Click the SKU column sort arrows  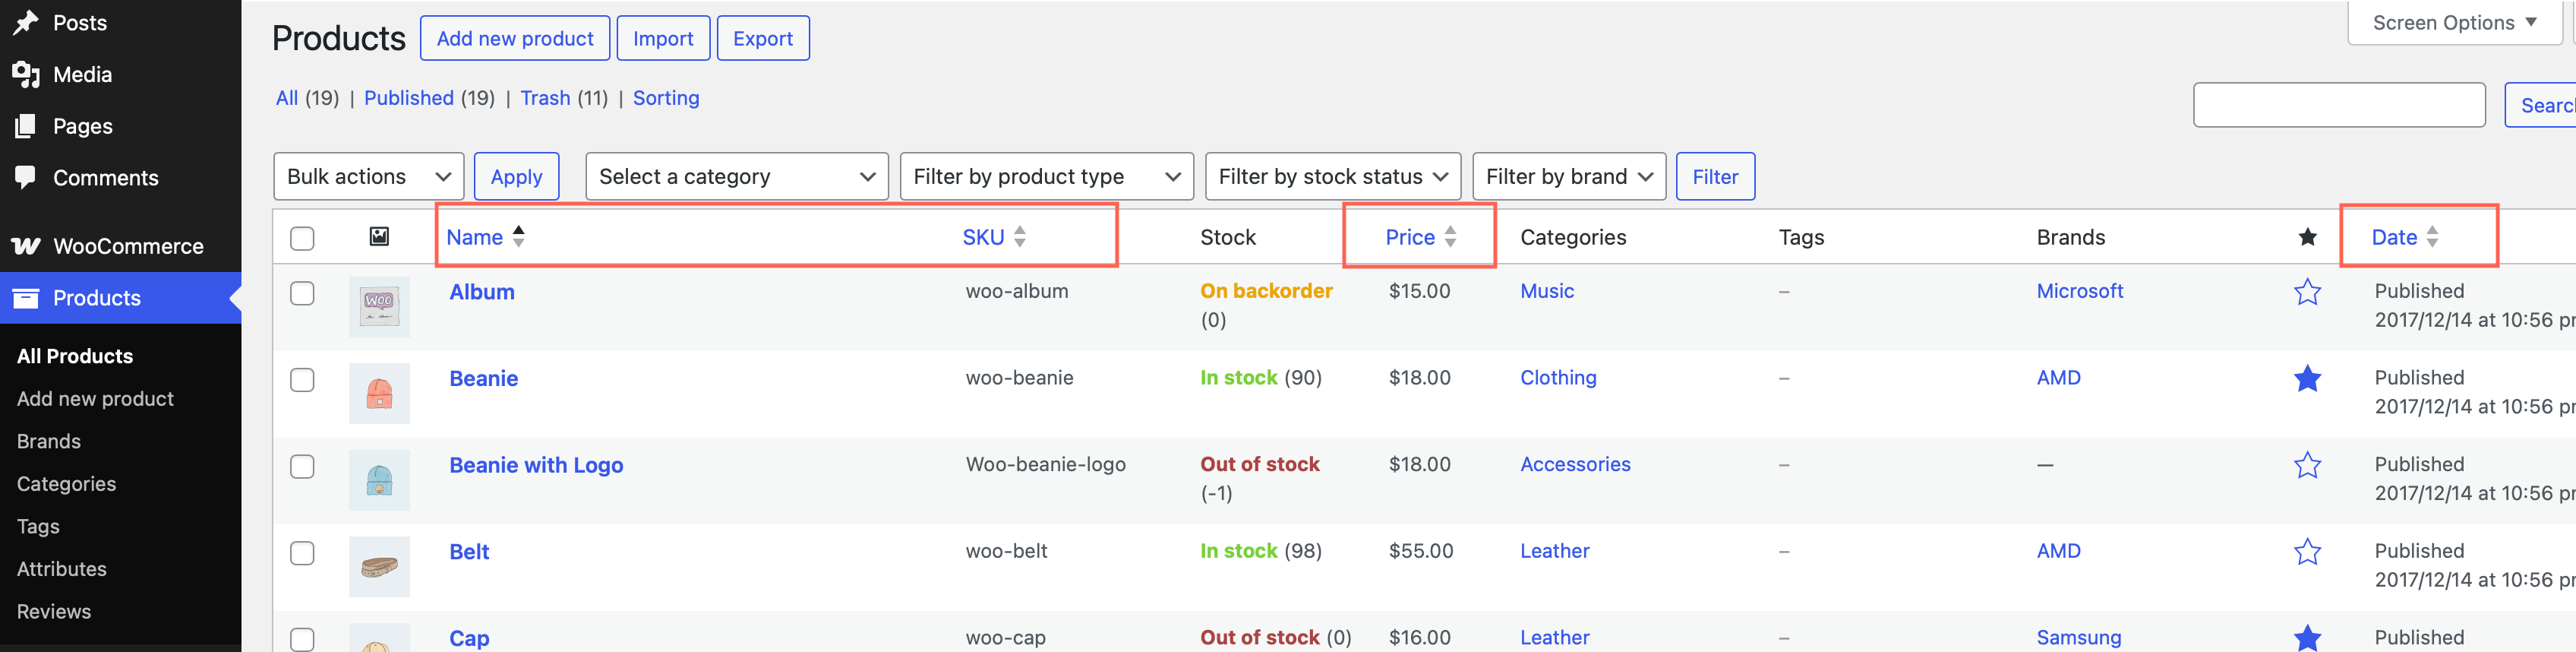pos(1019,236)
